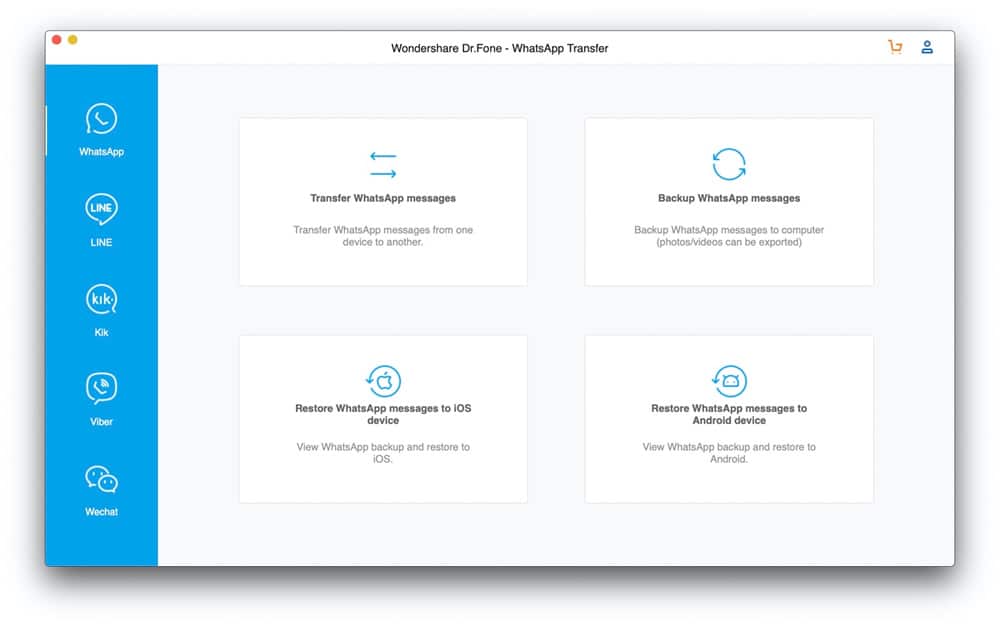Select the Kik chat icon
This screenshot has width=1000, height=626.
click(101, 299)
